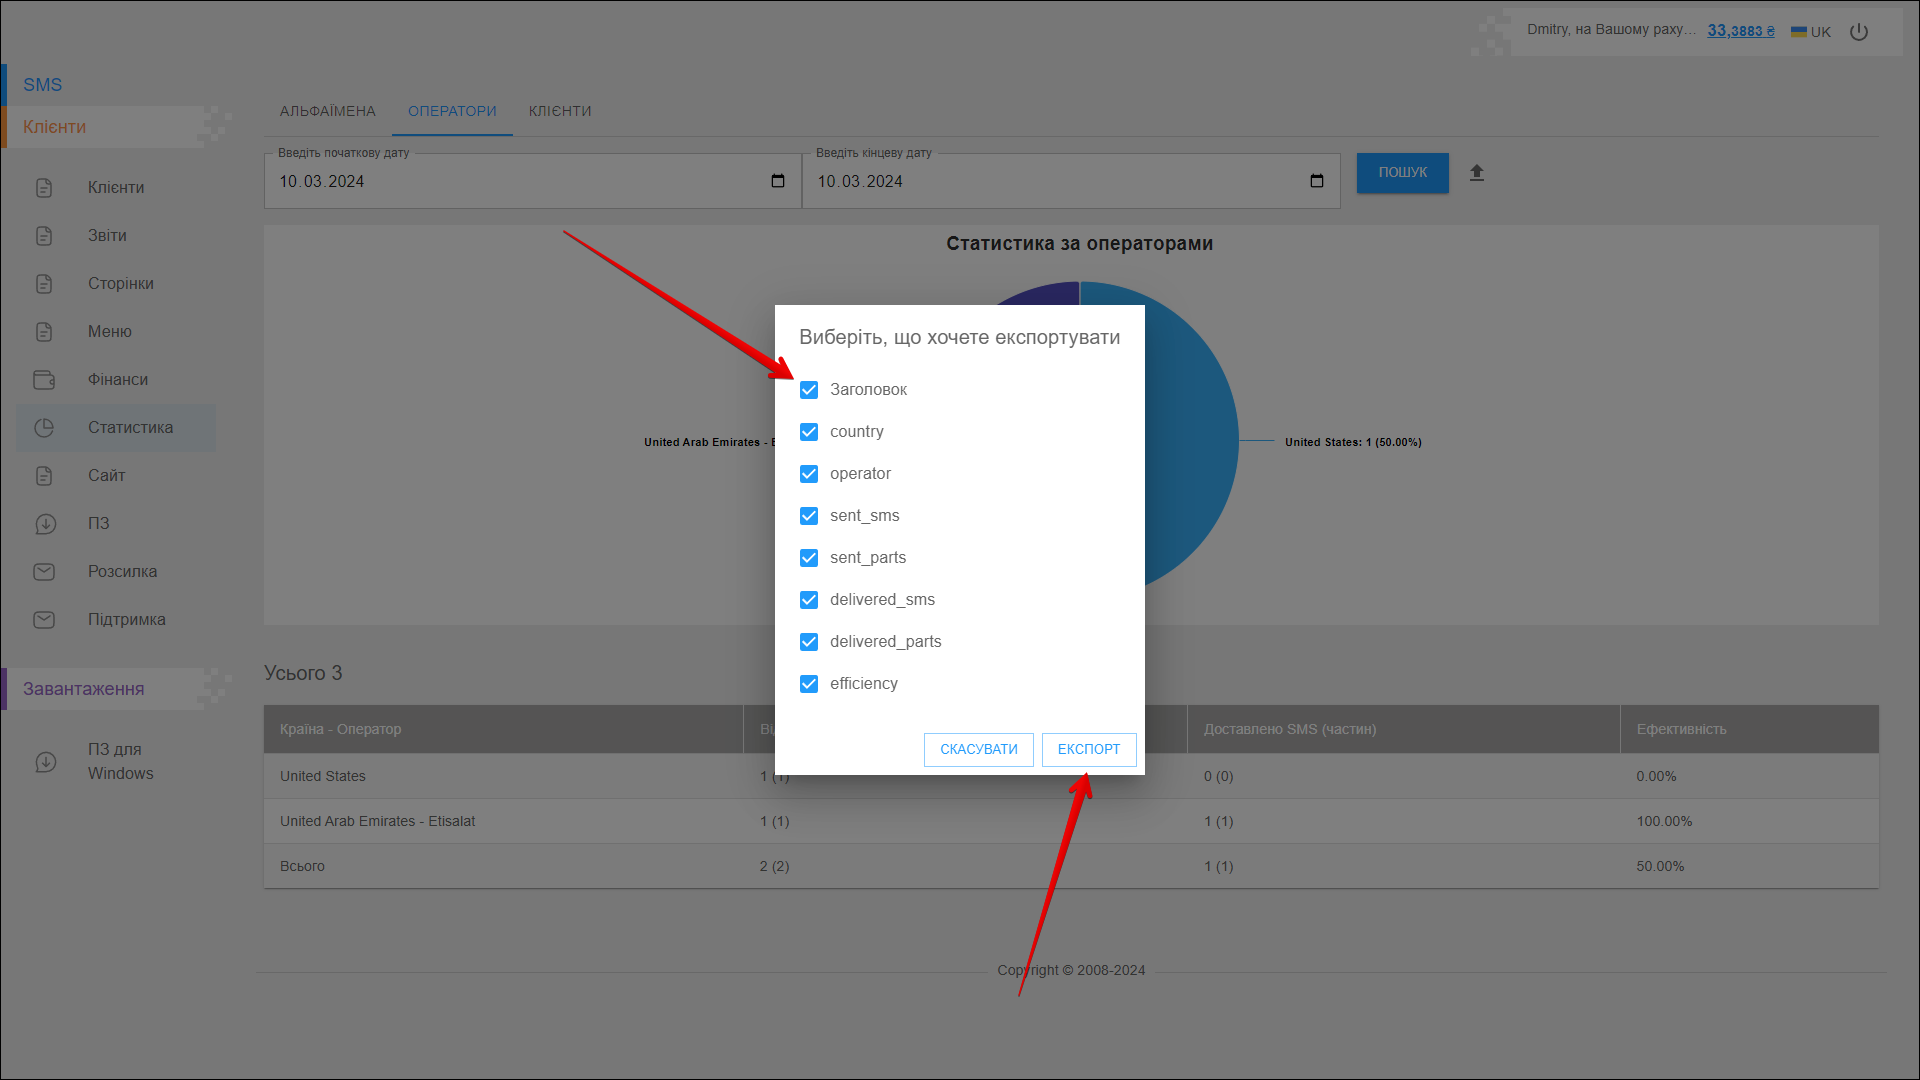Click the ПЗ download icon in sidebar
The image size is (1920, 1080).
click(x=44, y=524)
